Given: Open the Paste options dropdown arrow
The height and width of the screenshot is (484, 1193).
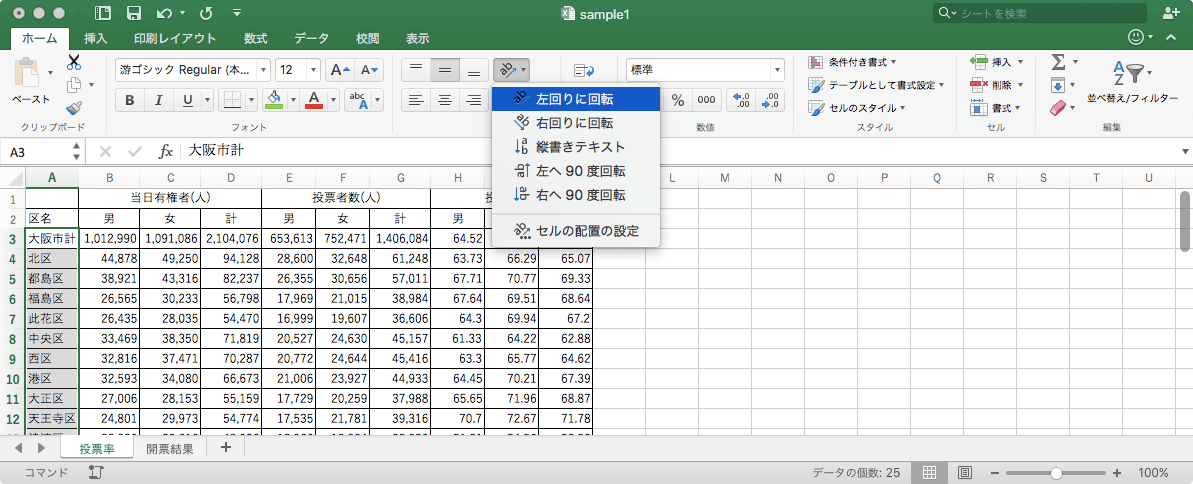Looking at the screenshot, I should [x=50, y=72].
